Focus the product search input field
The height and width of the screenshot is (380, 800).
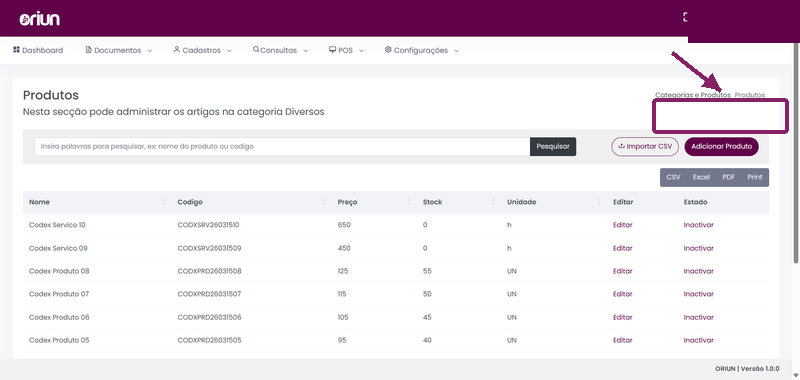click(x=282, y=146)
